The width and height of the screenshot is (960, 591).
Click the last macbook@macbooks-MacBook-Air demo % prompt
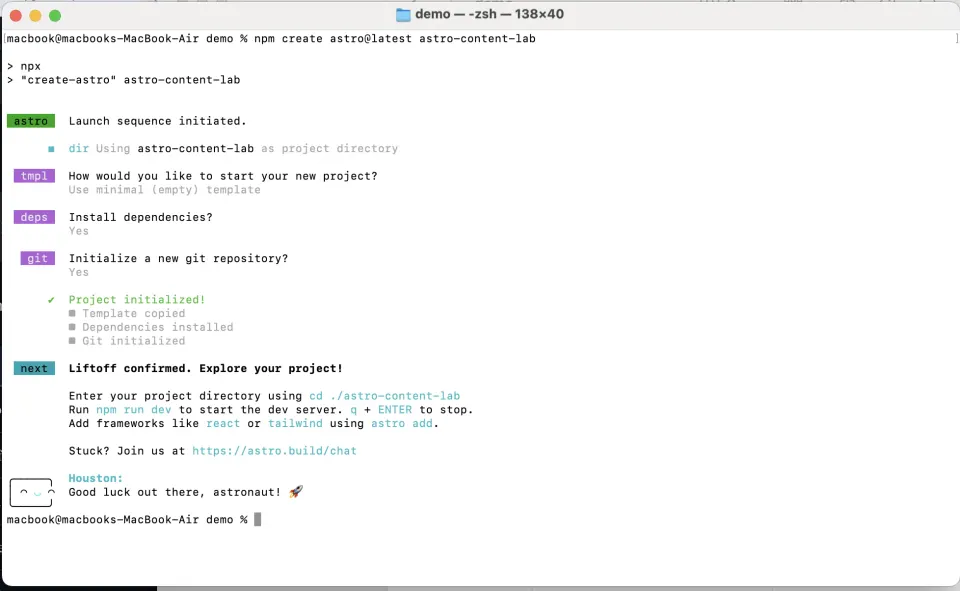point(127,519)
